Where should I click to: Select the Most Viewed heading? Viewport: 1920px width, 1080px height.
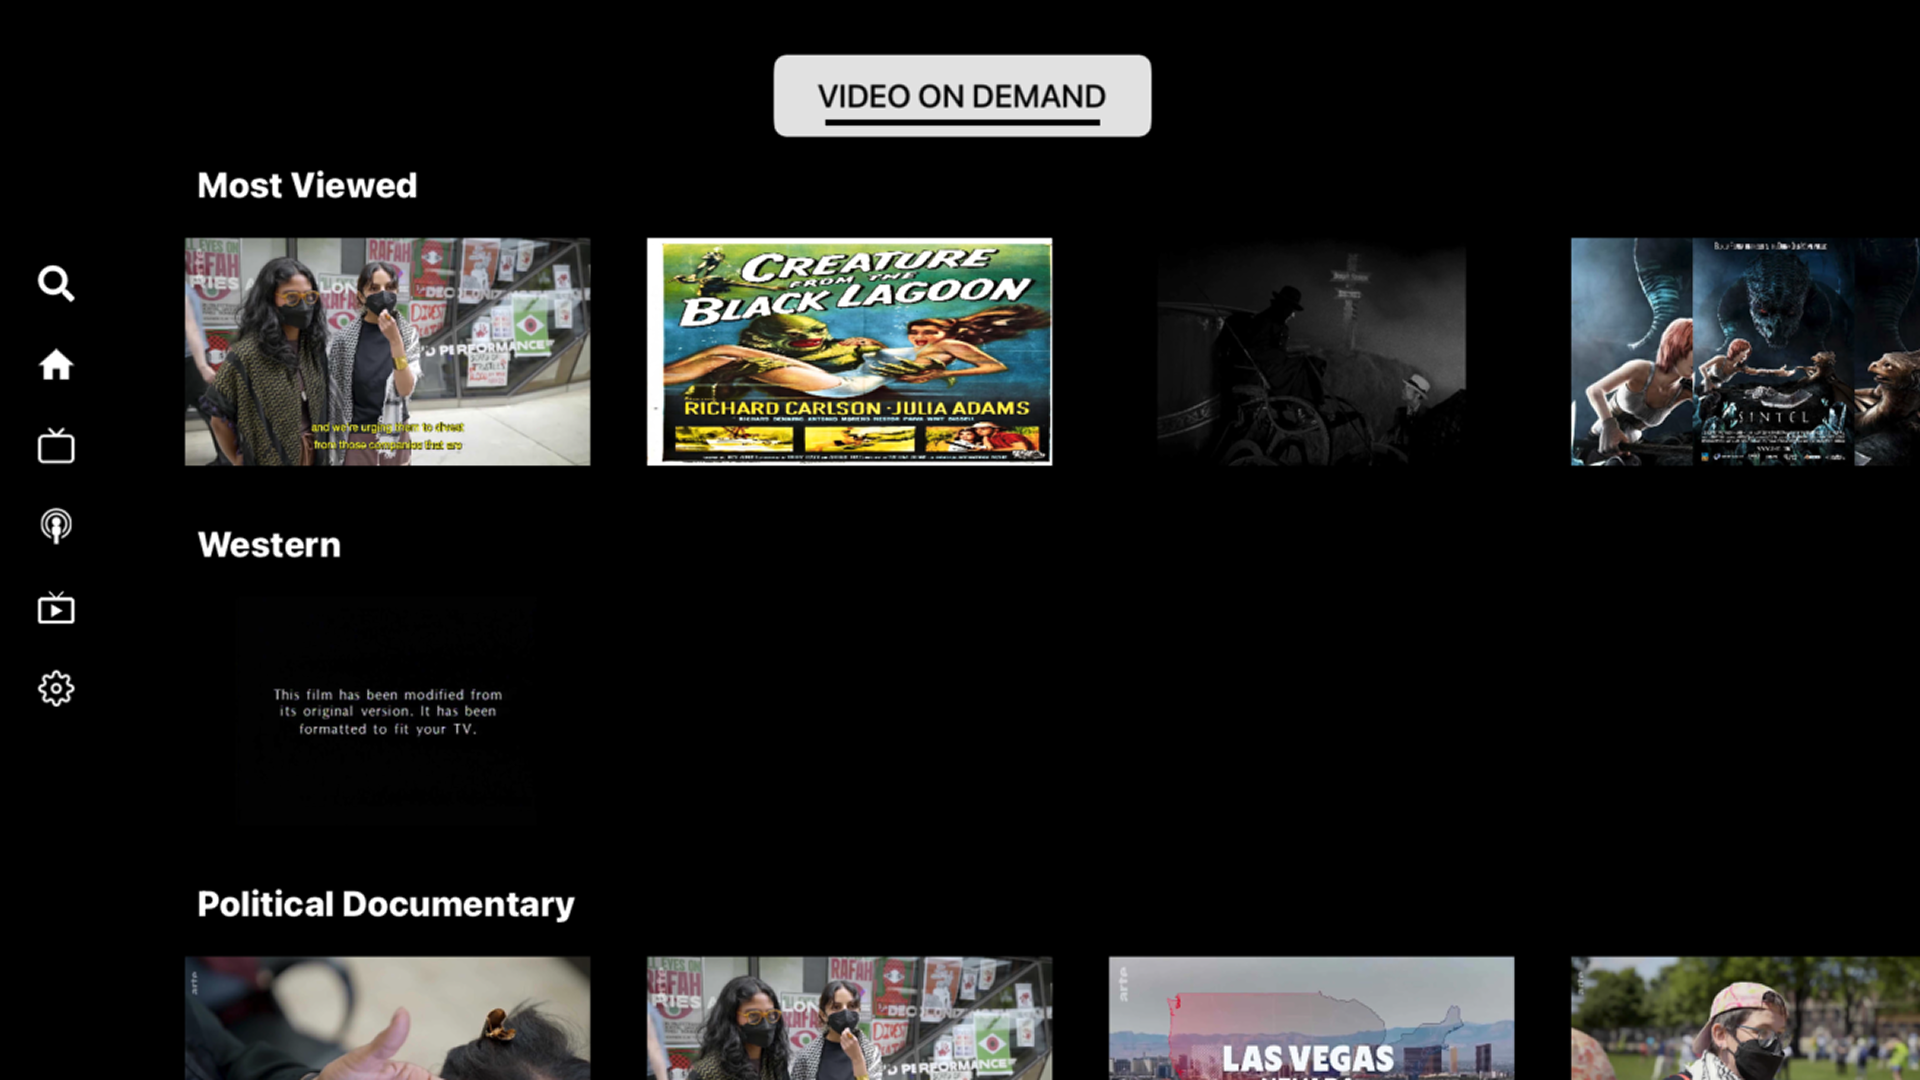point(307,185)
